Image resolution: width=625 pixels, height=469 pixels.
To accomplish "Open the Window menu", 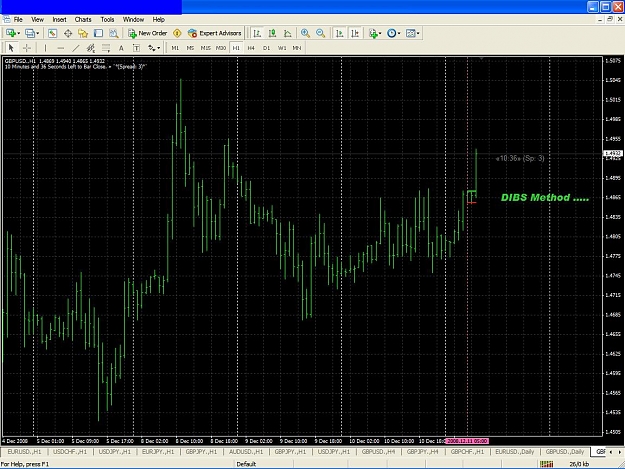I will click(133, 20).
